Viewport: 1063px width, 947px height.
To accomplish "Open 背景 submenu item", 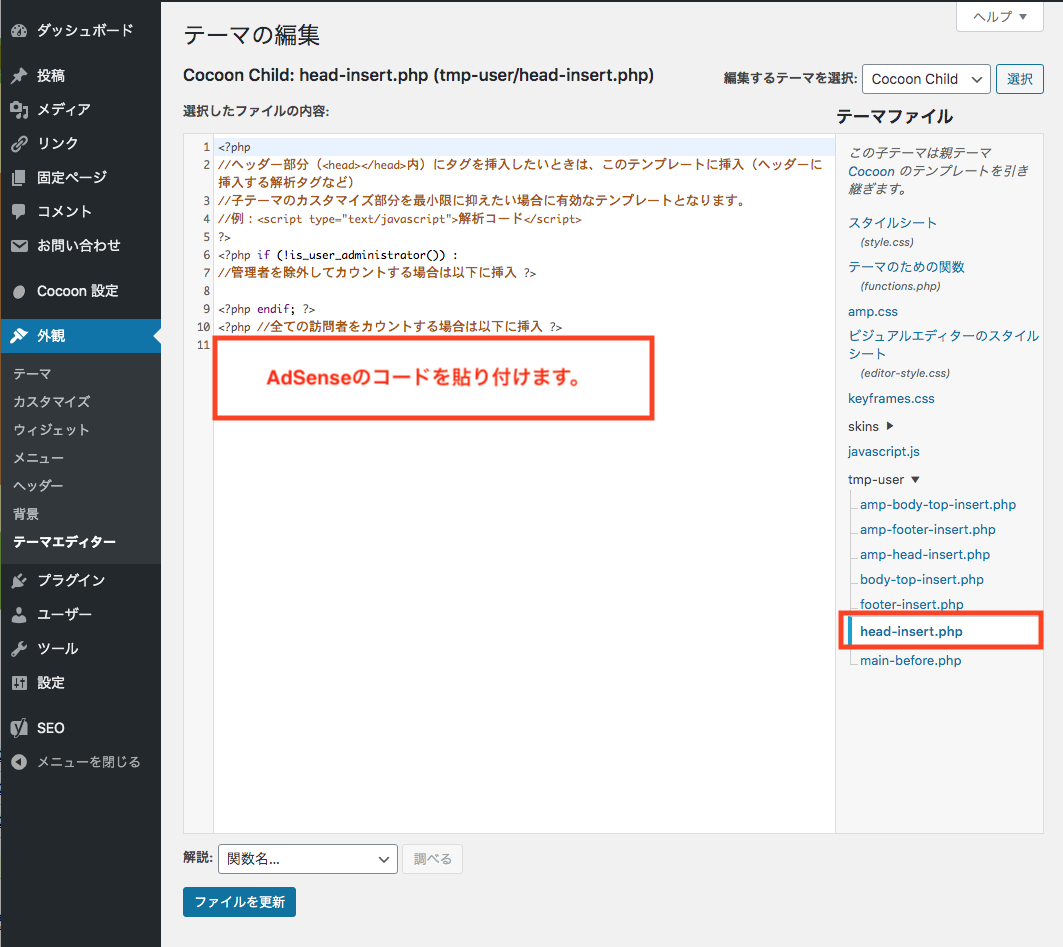I will (x=26, y=514).
